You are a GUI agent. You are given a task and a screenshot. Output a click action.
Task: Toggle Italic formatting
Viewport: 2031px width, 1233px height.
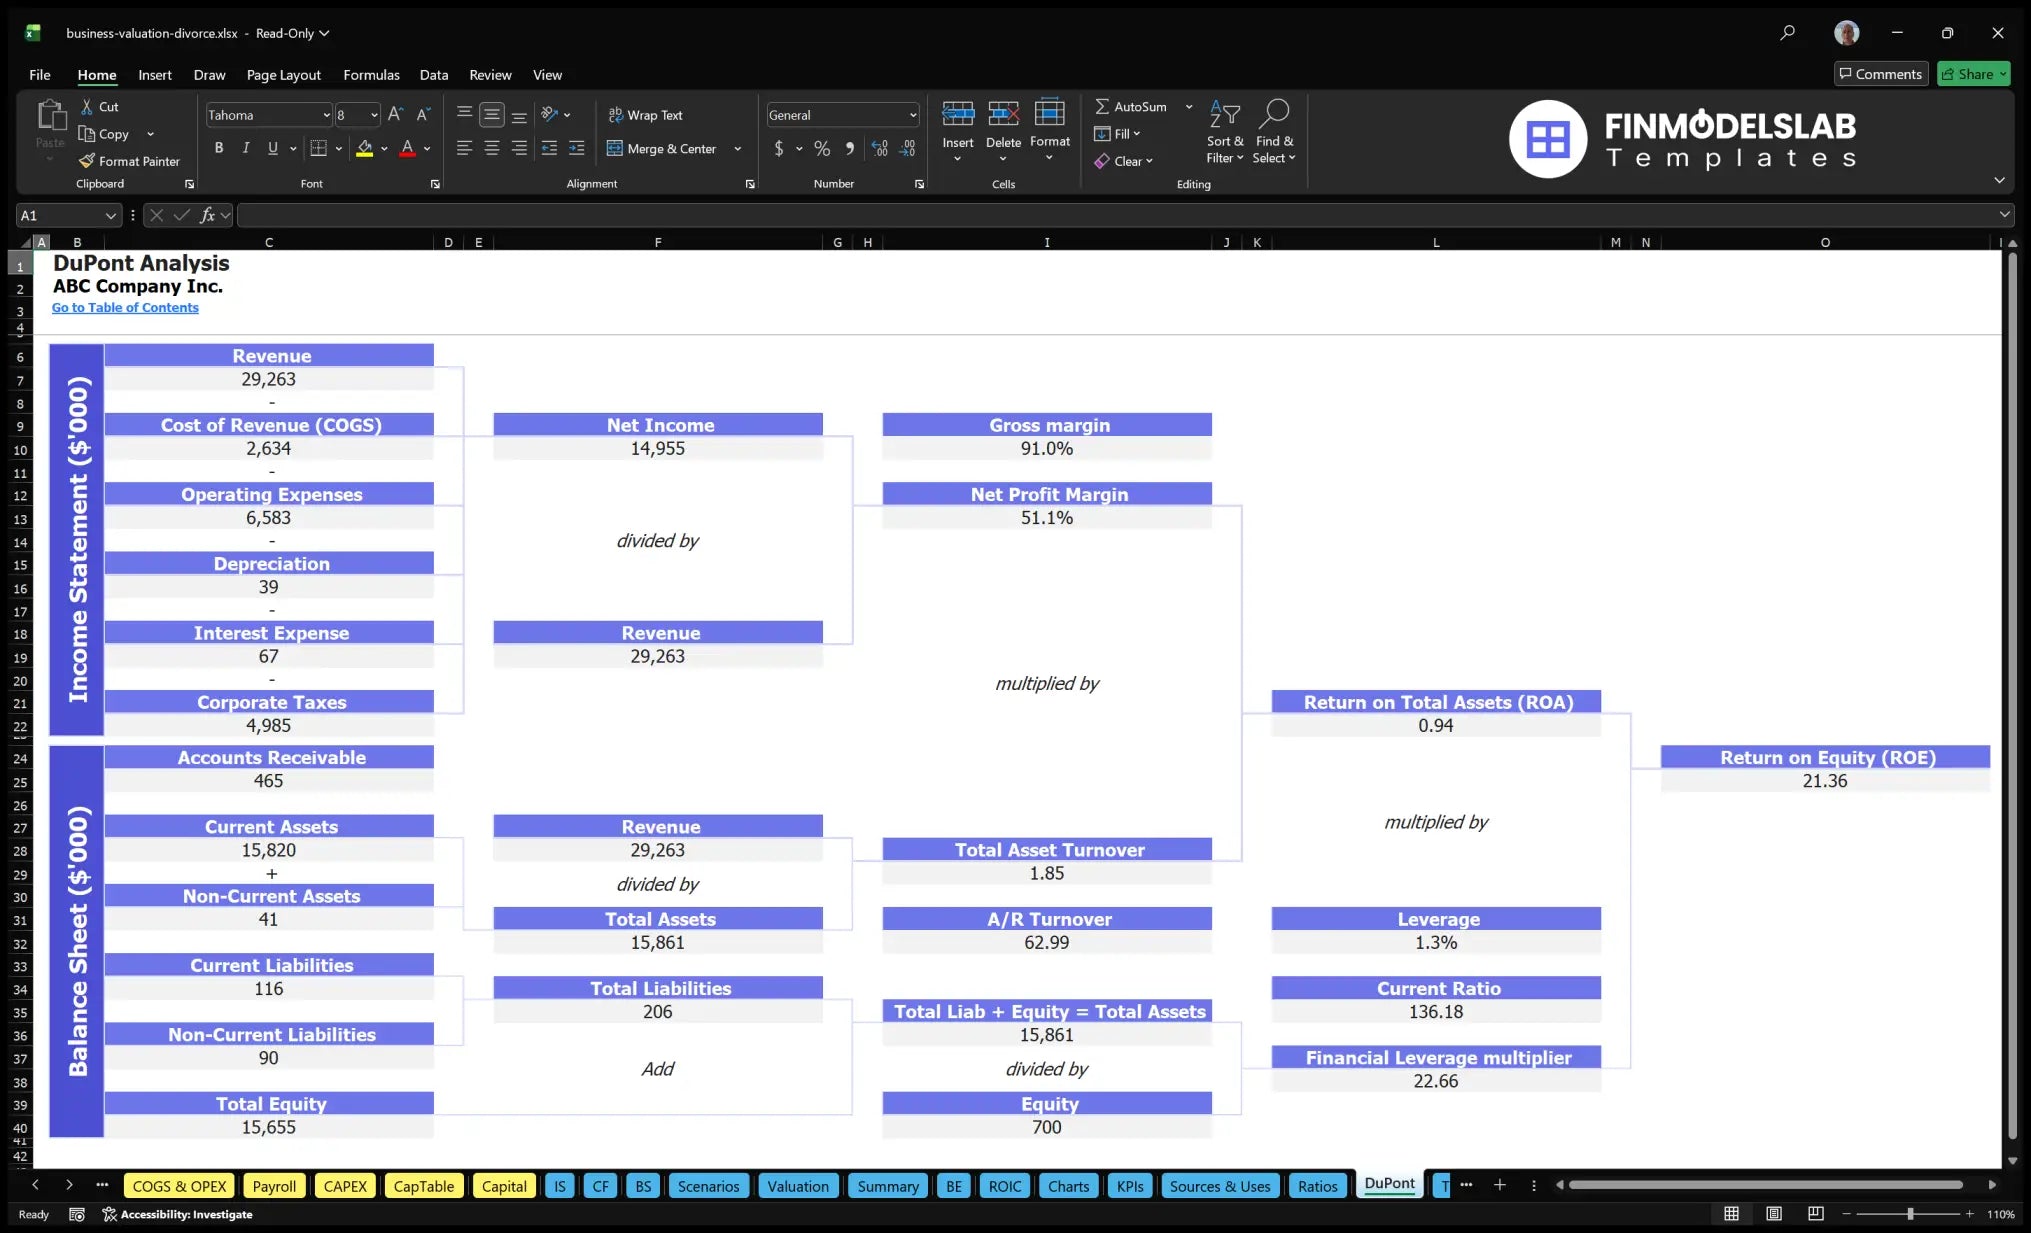point(246,148)
